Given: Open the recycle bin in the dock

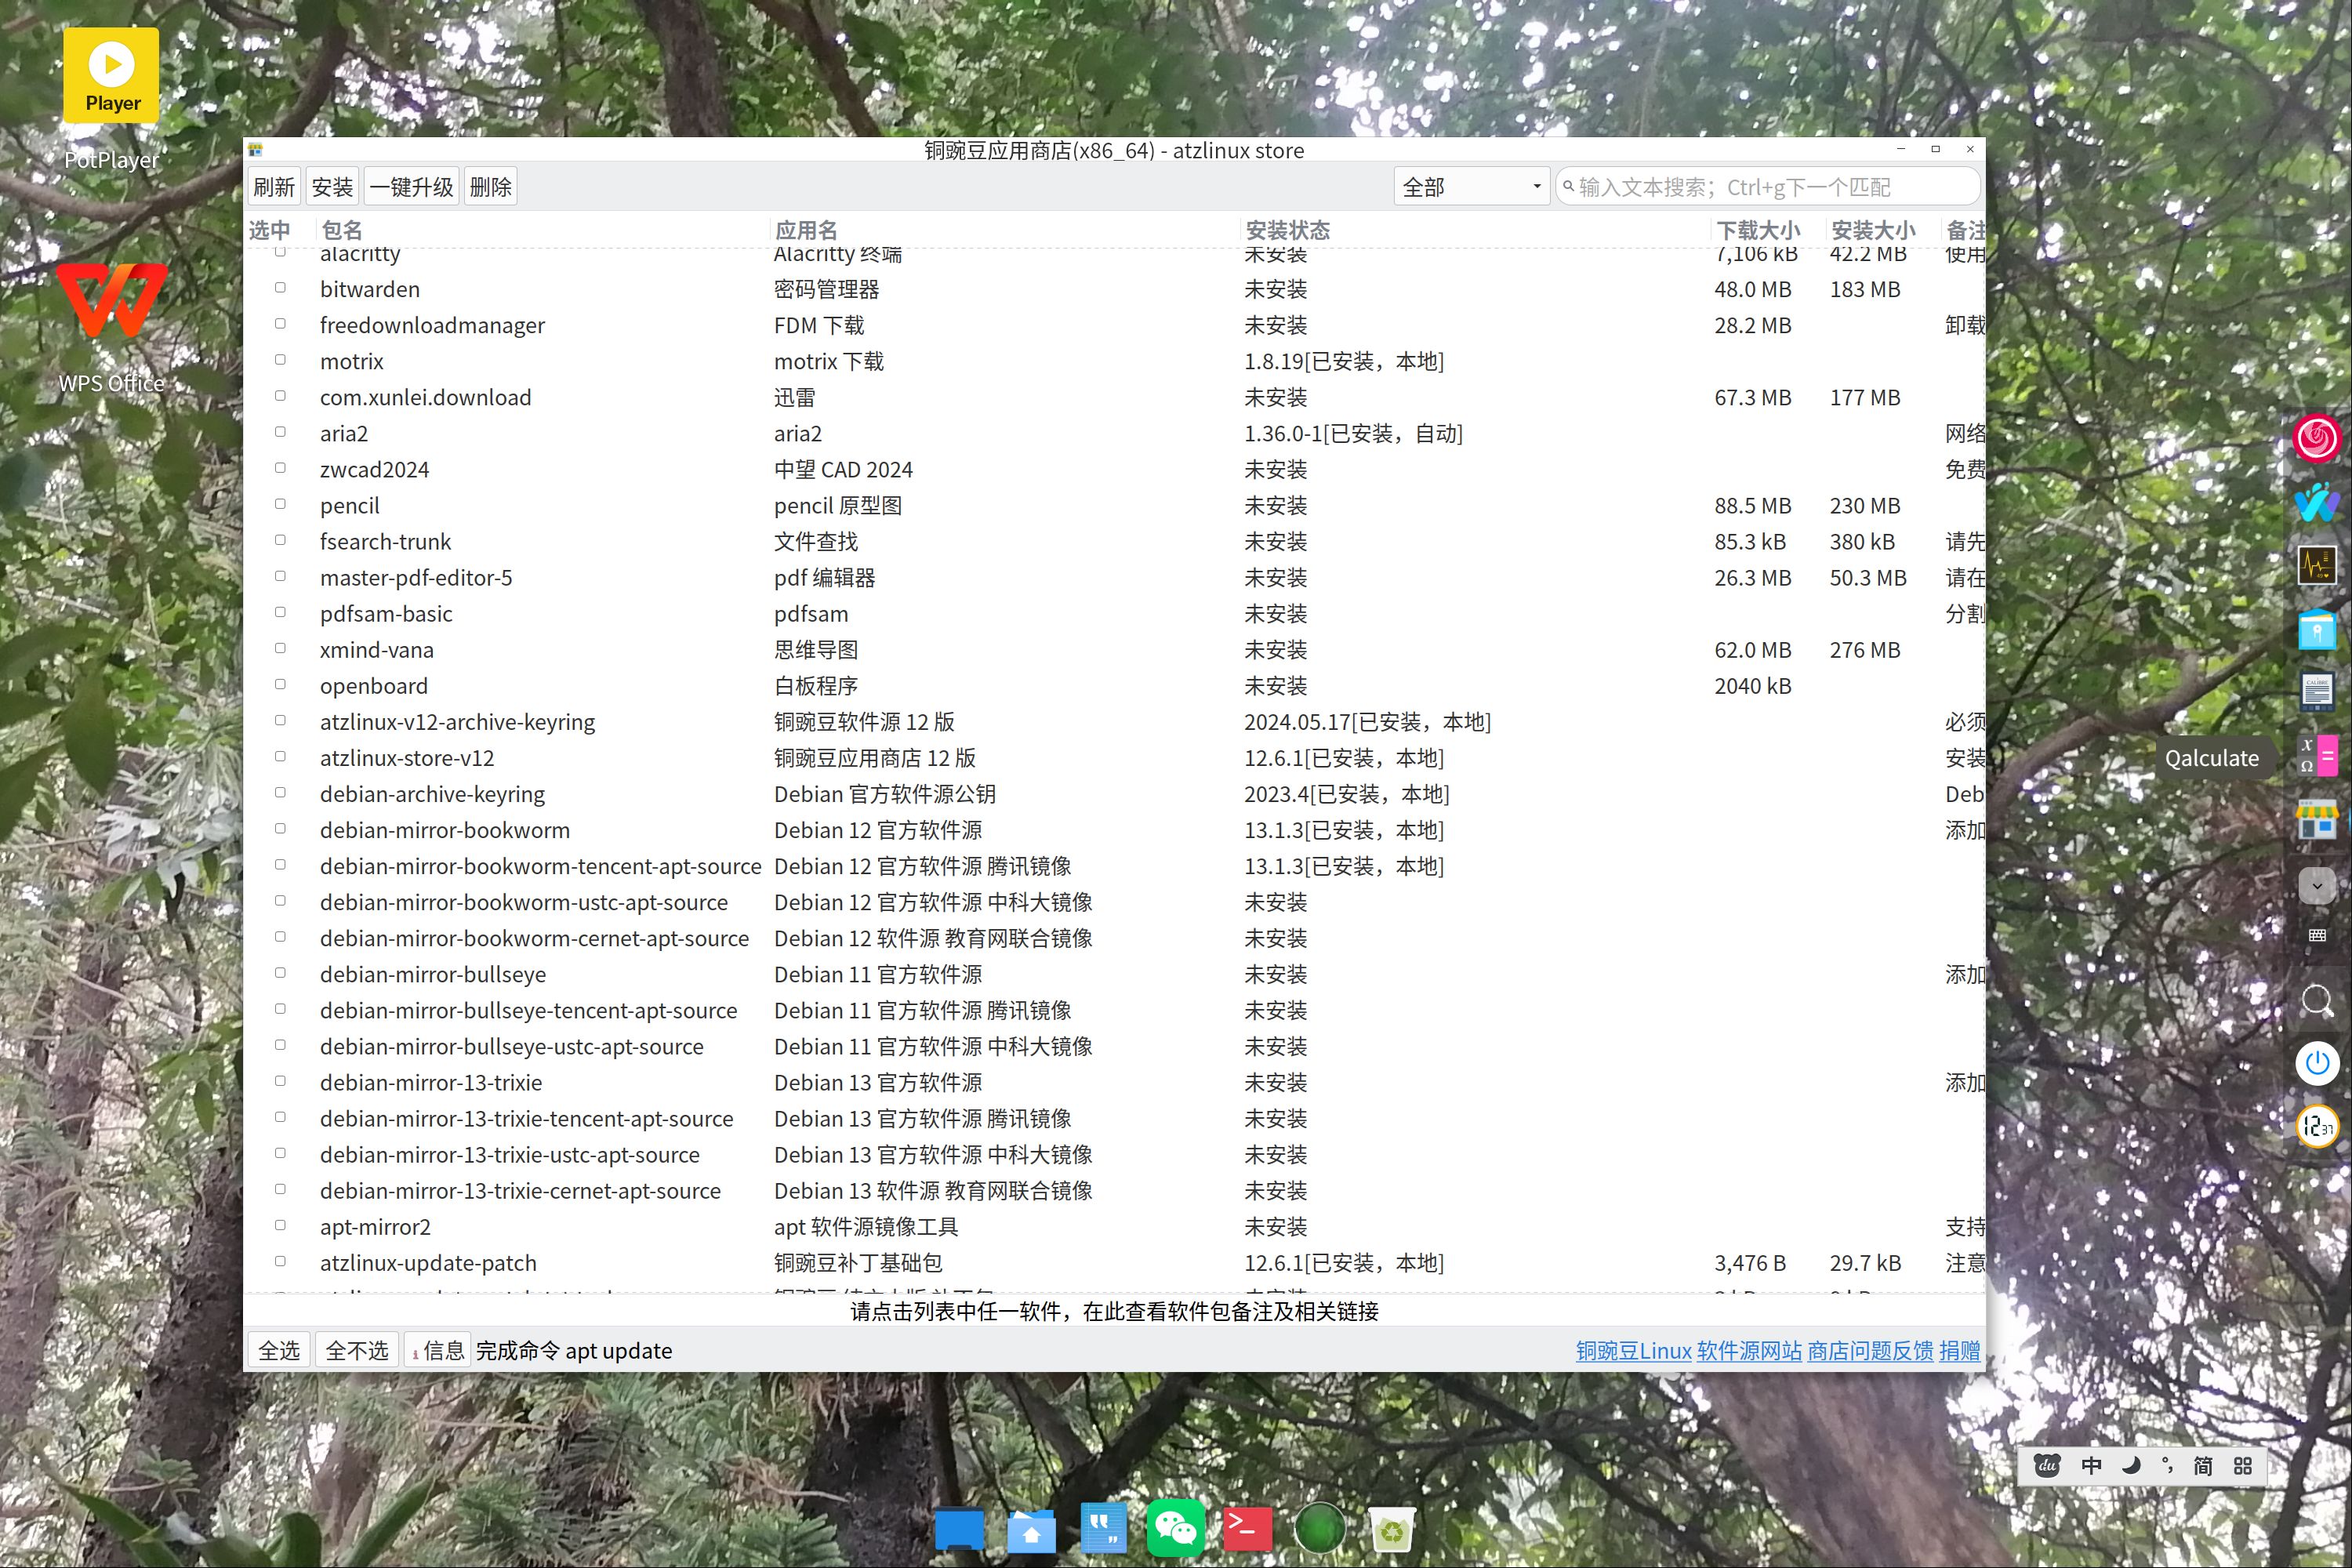Looking at the screenshot, I should click(x=1392, y=1529).
